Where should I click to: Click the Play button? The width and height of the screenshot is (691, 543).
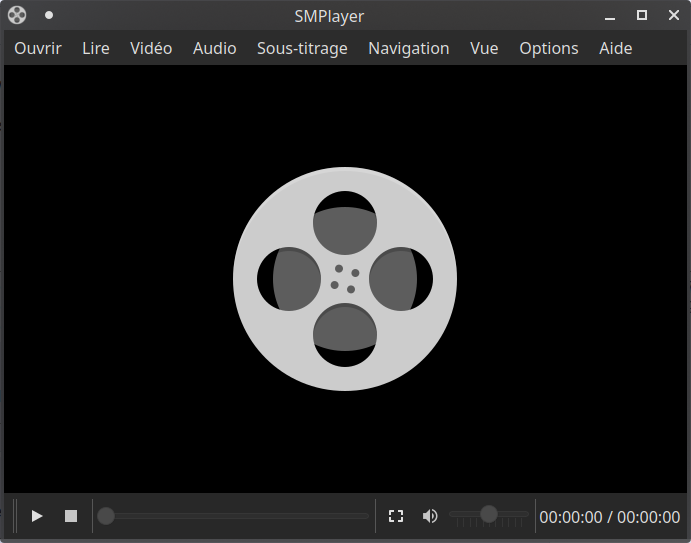(37, 516)
